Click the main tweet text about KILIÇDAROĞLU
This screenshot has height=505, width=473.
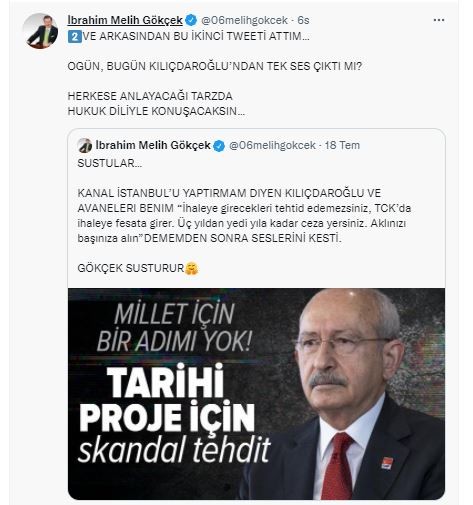coord(215,66)
